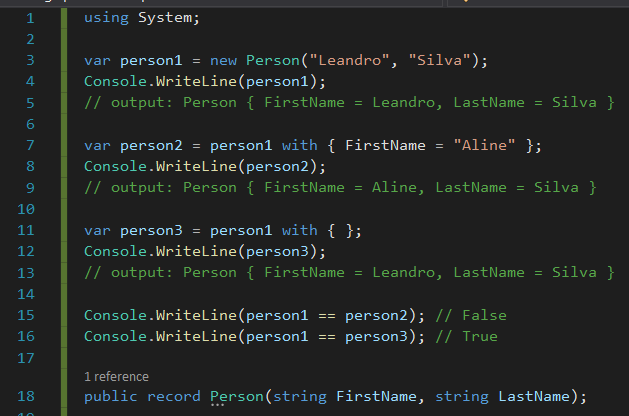Click the "new" keyword
This screenshot has height=416, width=629.
[224, 60]
